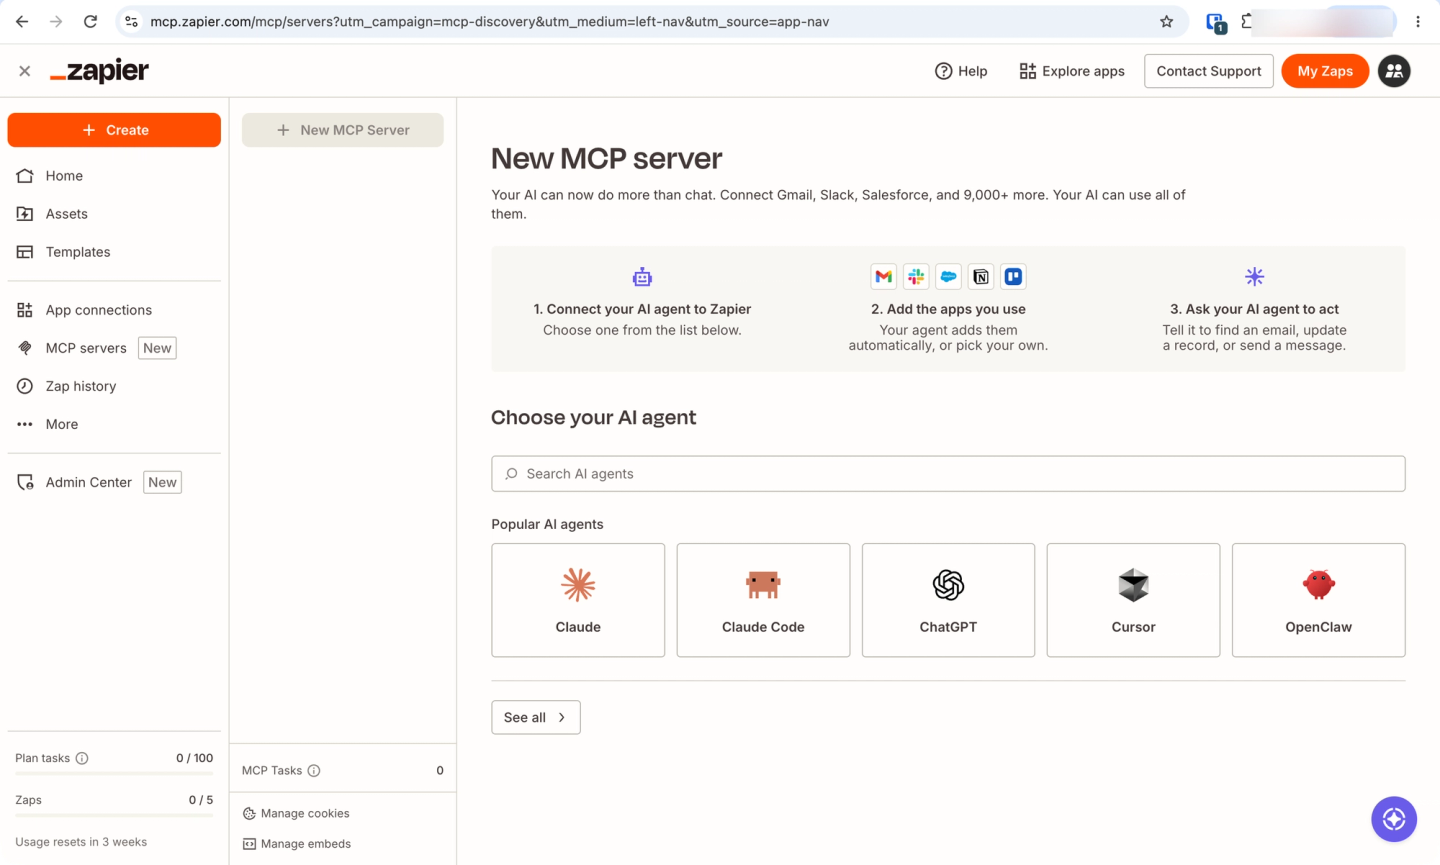Click the Home house icon
Viewport: 1440px width, 865px height.
(25, 176)
